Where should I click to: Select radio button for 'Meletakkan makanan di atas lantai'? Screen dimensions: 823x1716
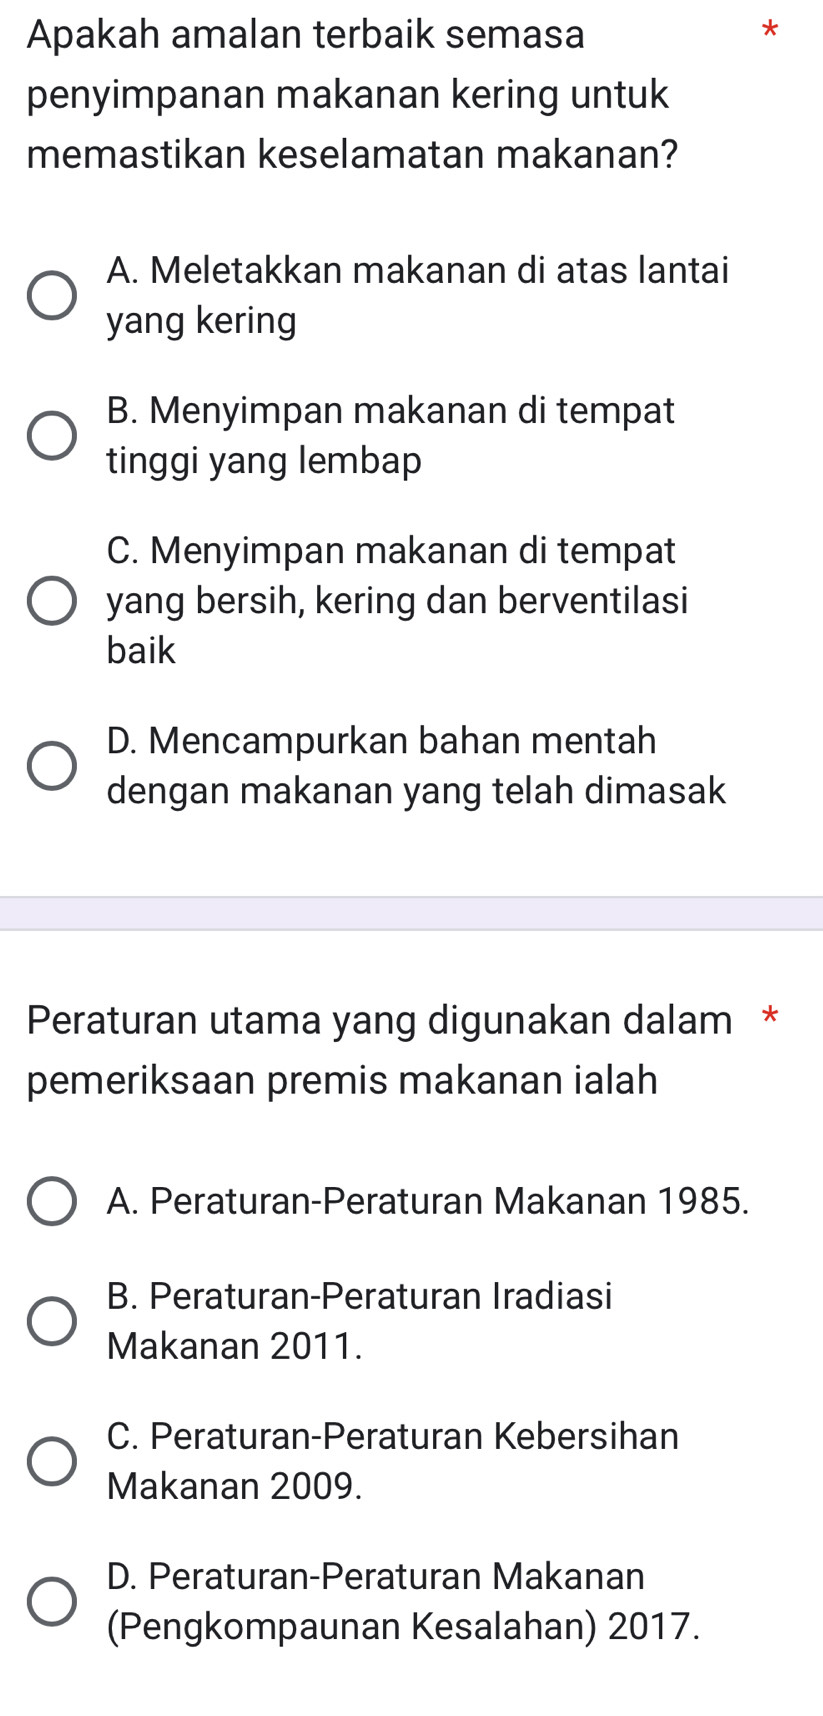[x=50, y=296]
